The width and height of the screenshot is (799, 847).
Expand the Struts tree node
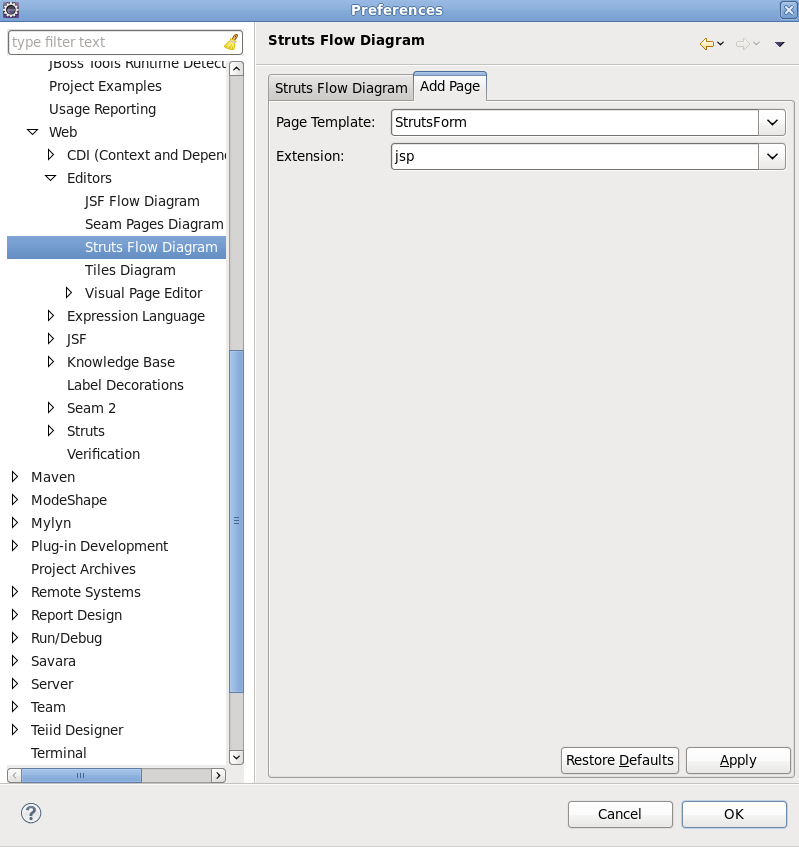[x=50, y=431]
